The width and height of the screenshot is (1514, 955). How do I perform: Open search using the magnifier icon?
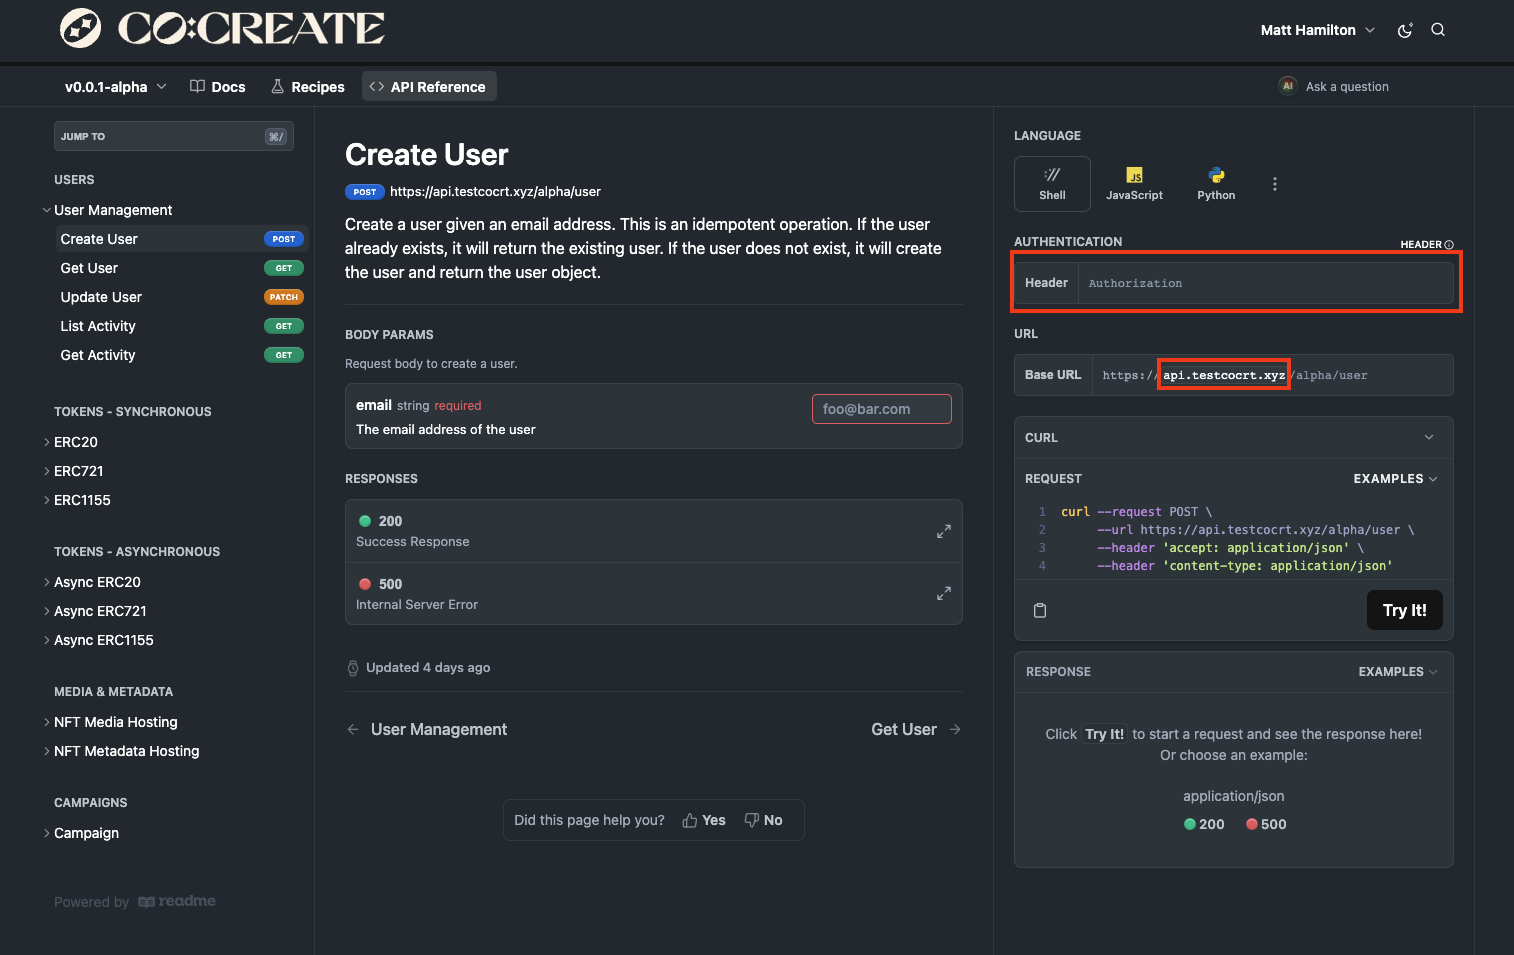tap(1438, 30)
